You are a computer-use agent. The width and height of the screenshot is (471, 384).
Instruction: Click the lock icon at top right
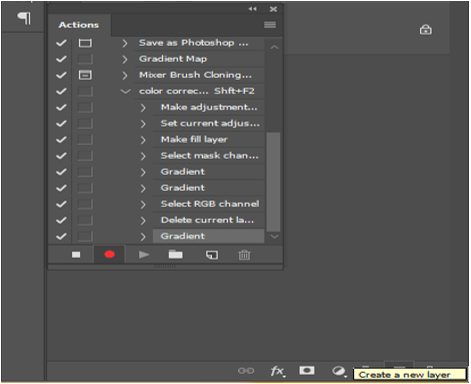point(426,30)
